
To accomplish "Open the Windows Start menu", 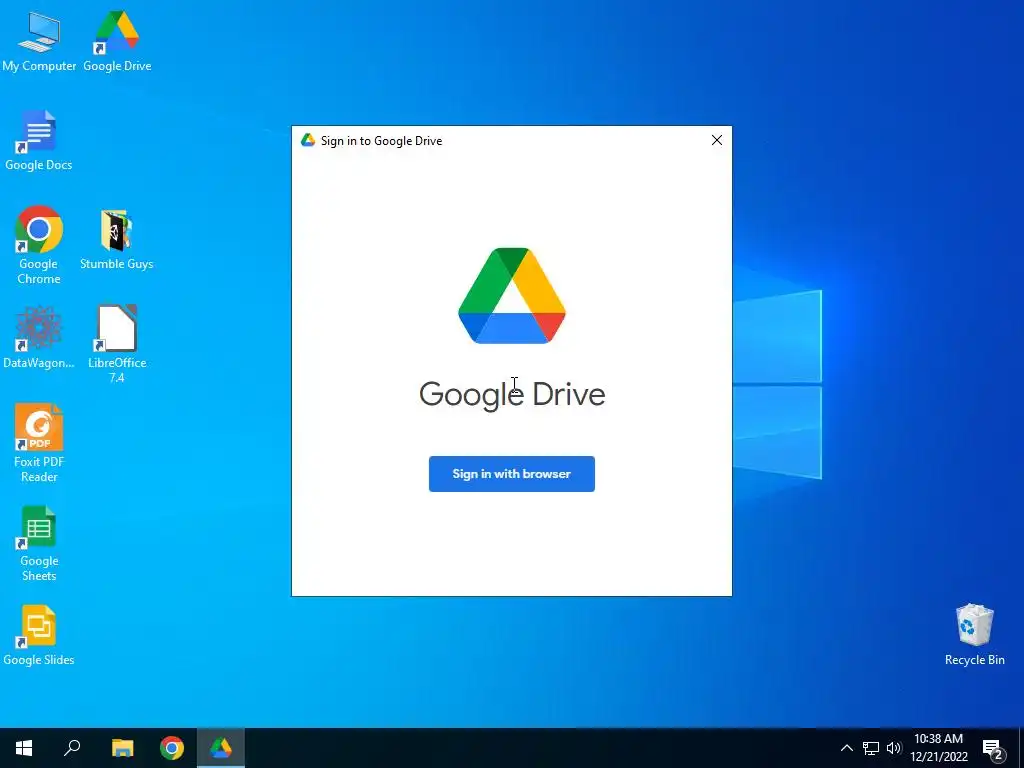I will 24,748.
